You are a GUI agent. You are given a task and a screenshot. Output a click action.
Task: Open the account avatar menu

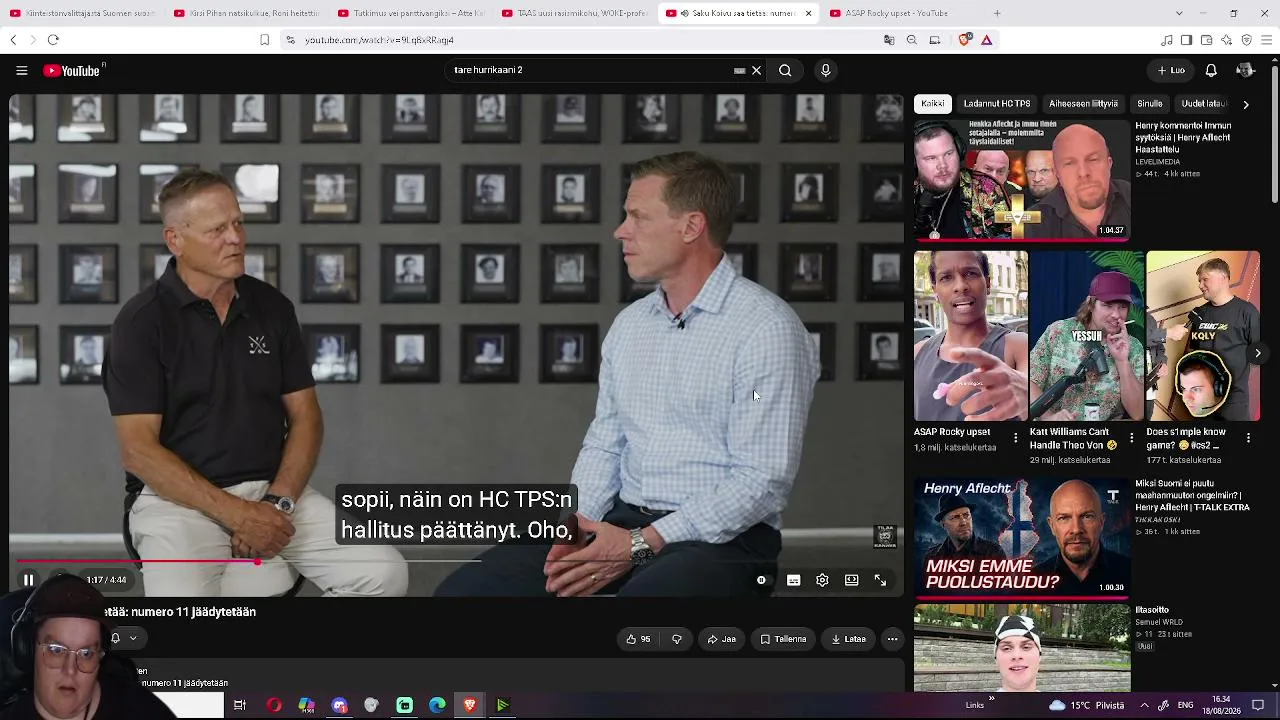tap(1245, 70)
